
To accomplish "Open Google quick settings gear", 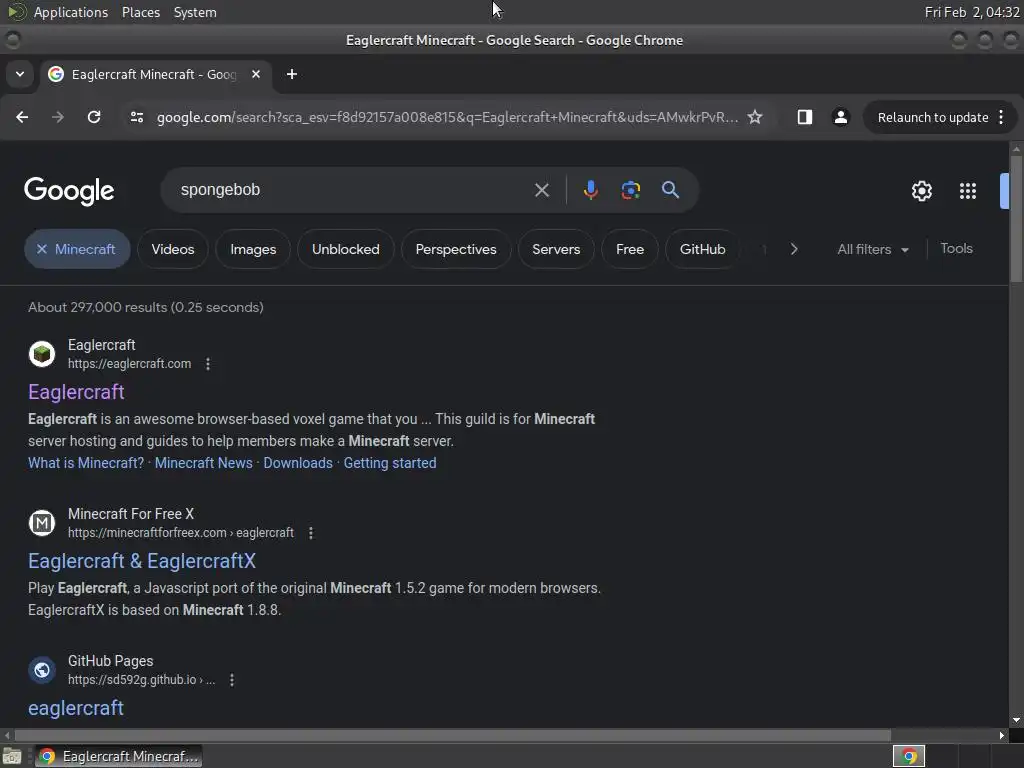I will tap(921, 191).
